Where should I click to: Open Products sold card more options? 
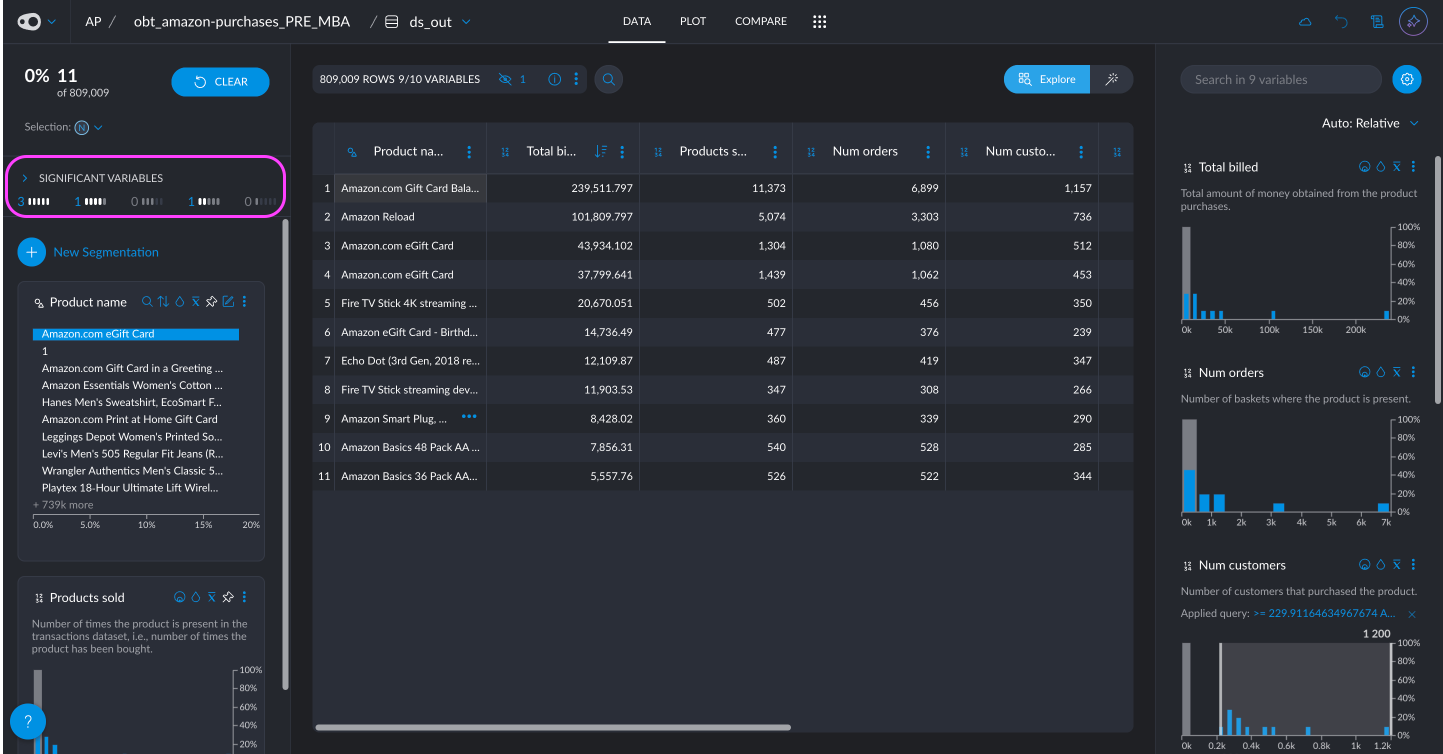245,597
